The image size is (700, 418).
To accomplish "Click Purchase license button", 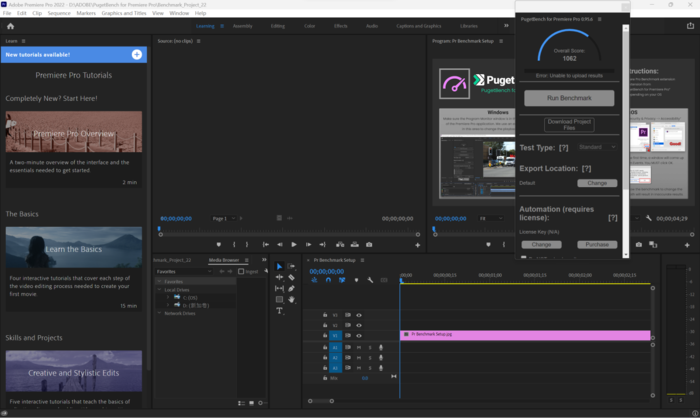I will pos(597,245).
